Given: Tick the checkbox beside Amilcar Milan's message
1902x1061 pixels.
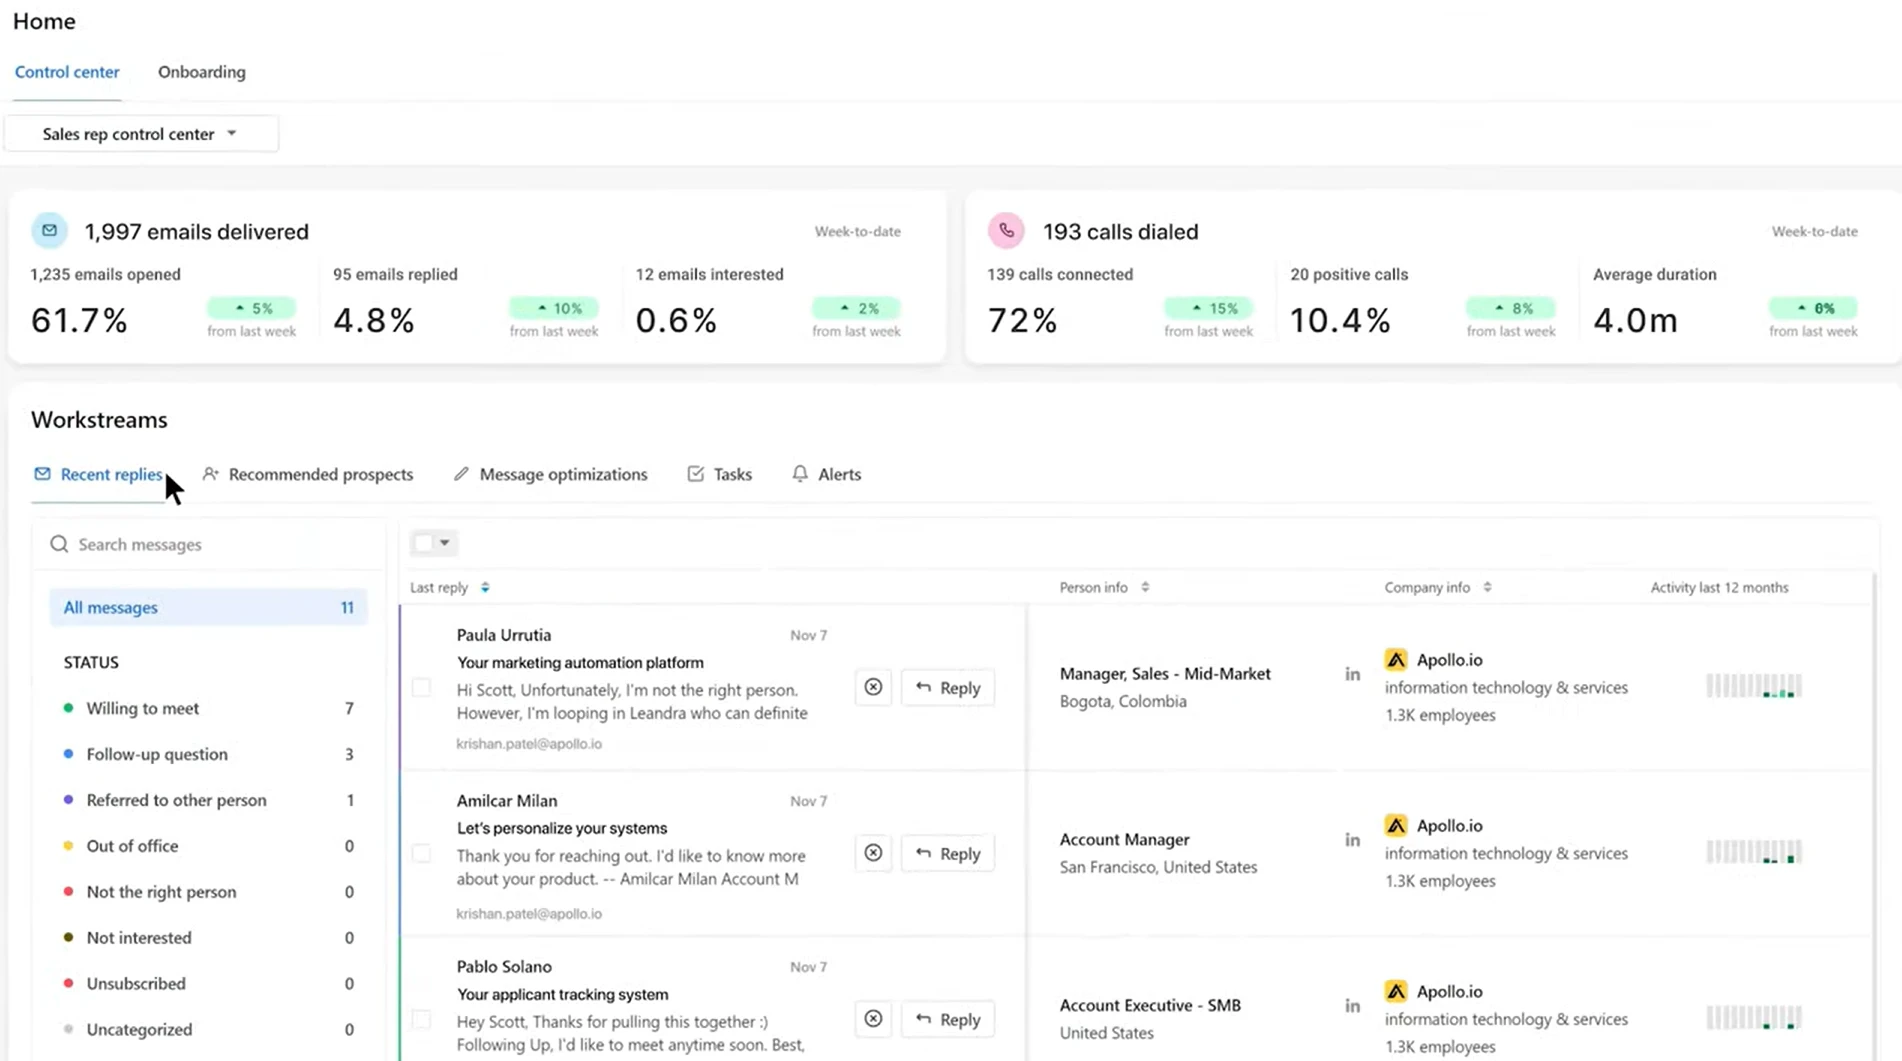Looking at the screenshot, I should [x=421, y=853].
